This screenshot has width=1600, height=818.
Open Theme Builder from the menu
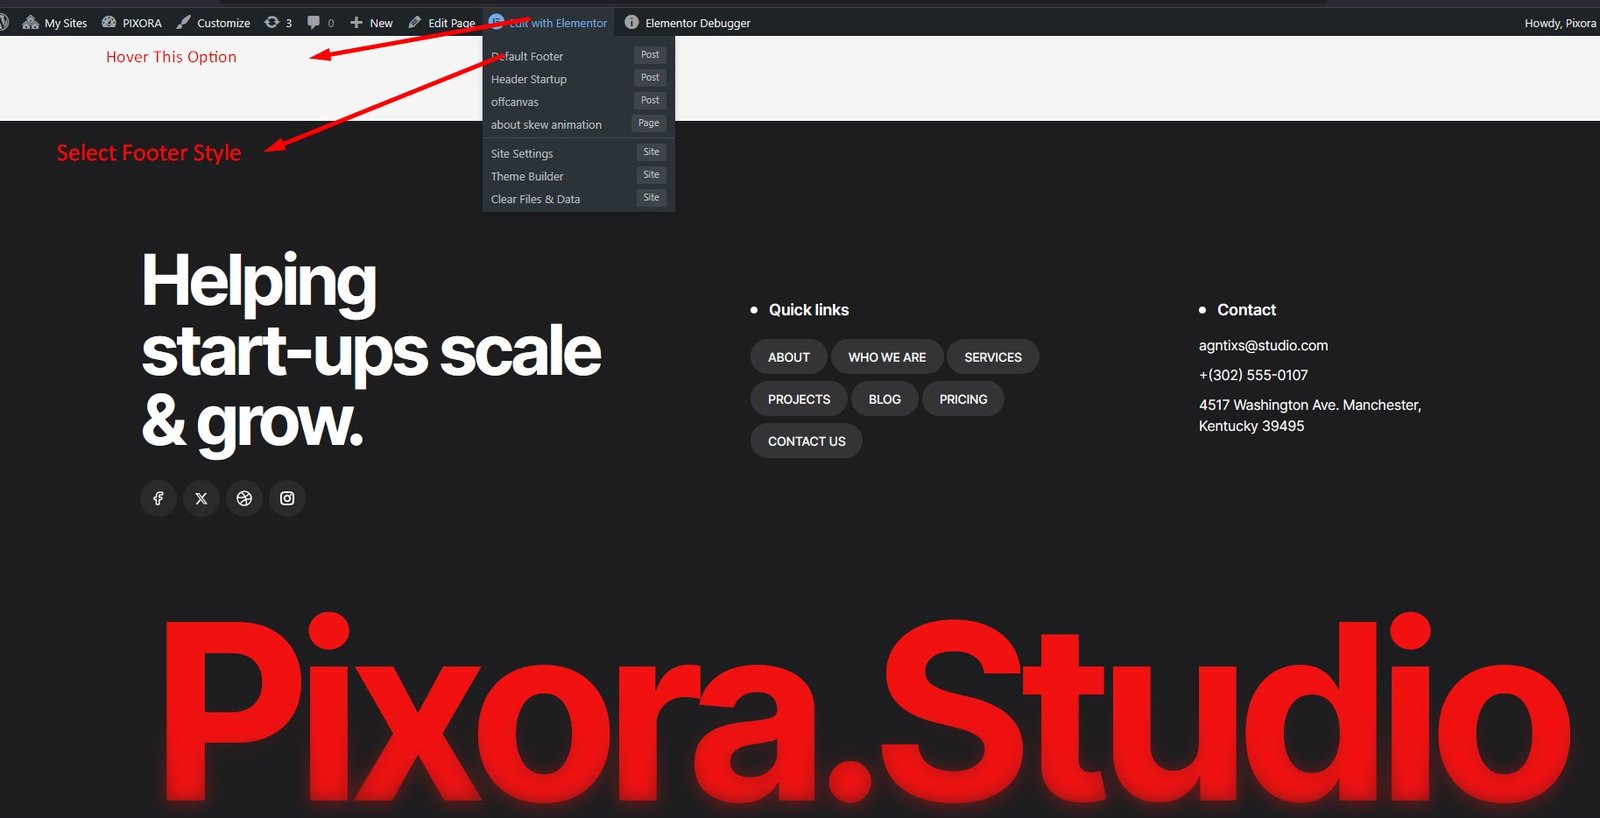527,176
